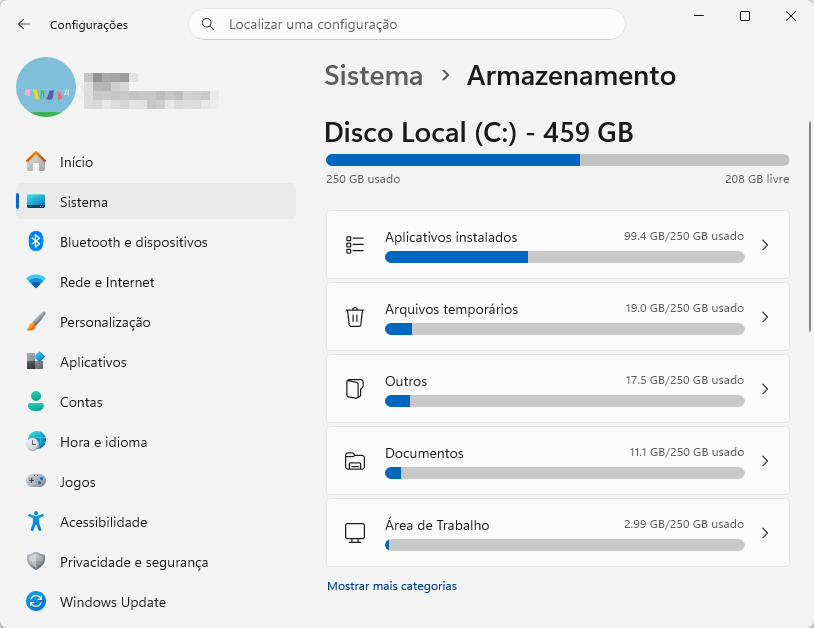The height and width of the screenshot is (628, 814).
Task: Click the Contas person icon
Action: coord(36,401)
